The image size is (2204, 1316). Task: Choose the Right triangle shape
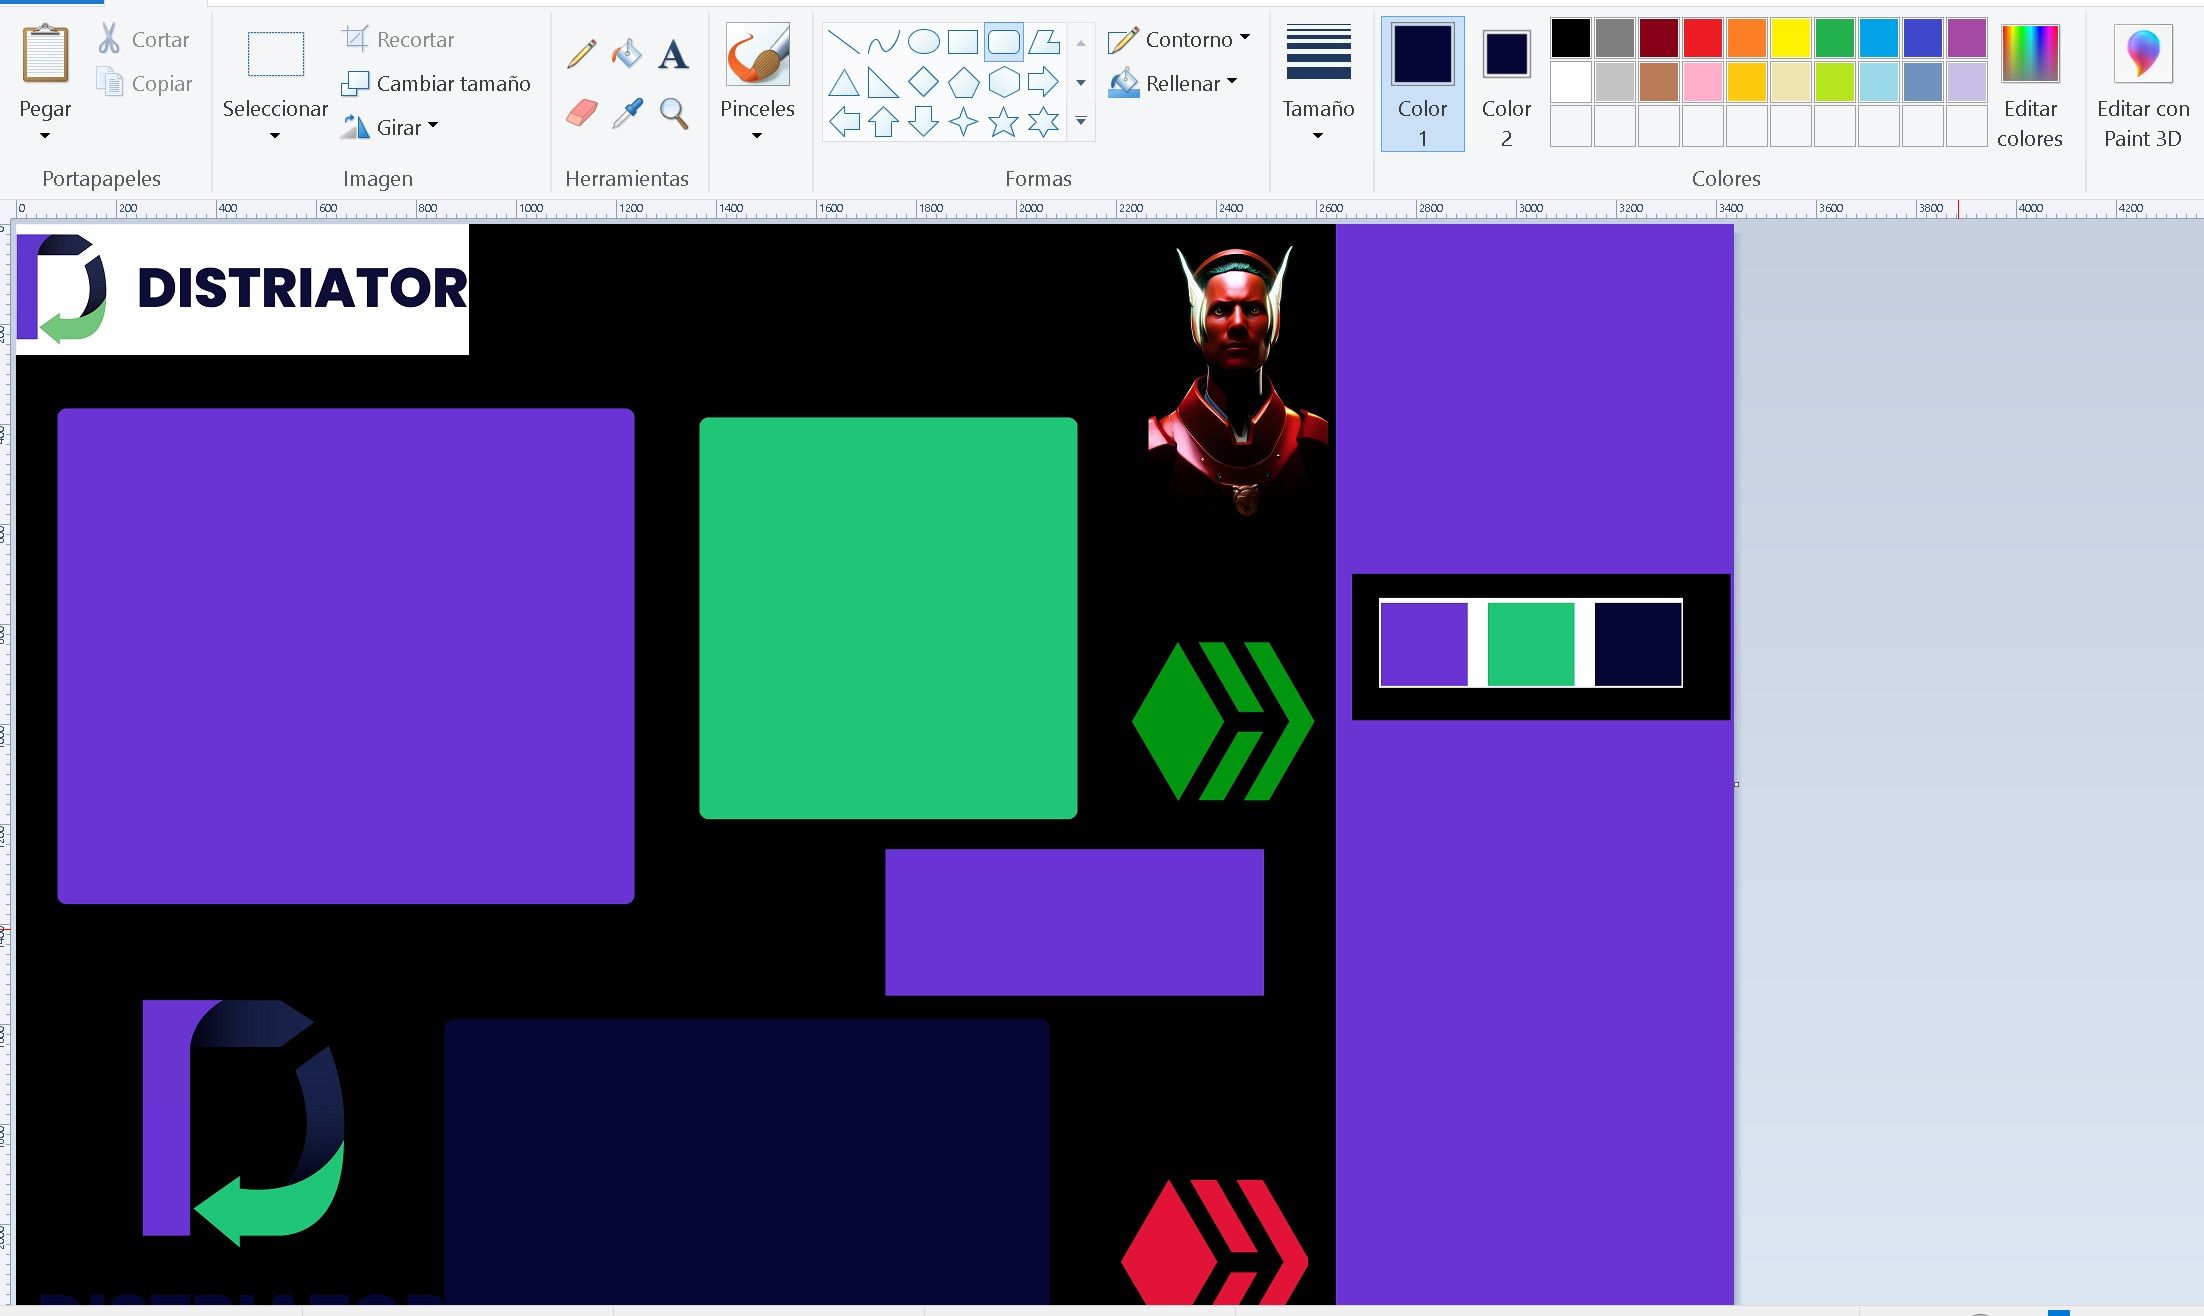tap(884, 82)
